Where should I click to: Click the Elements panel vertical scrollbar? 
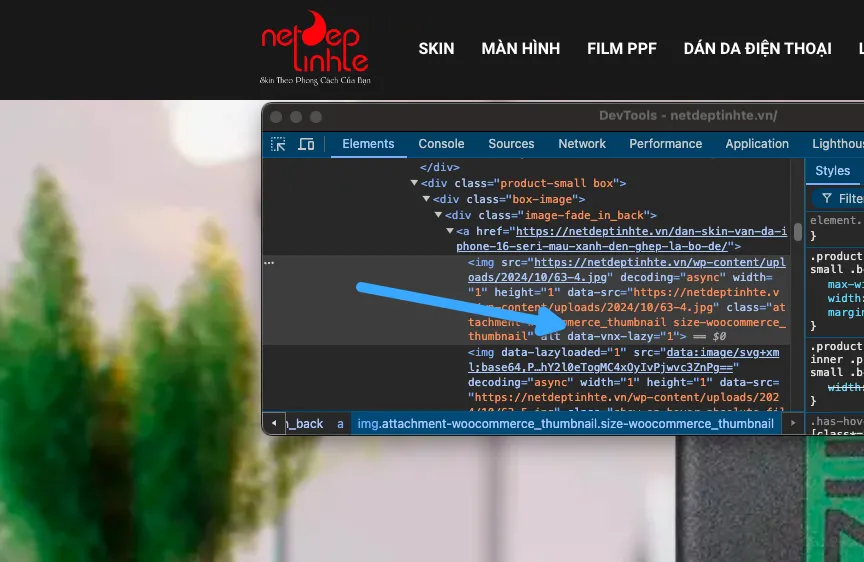click(x=798, y=231)
